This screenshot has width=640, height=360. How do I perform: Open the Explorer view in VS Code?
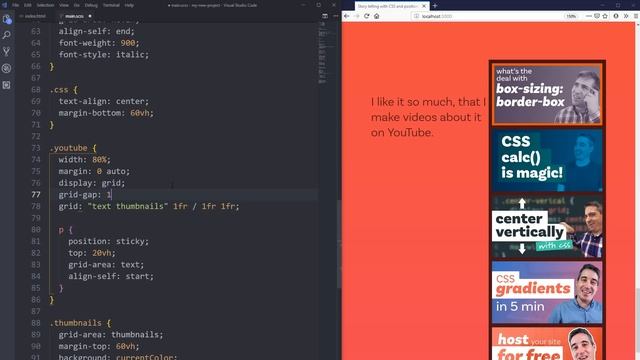coord(7,19)
